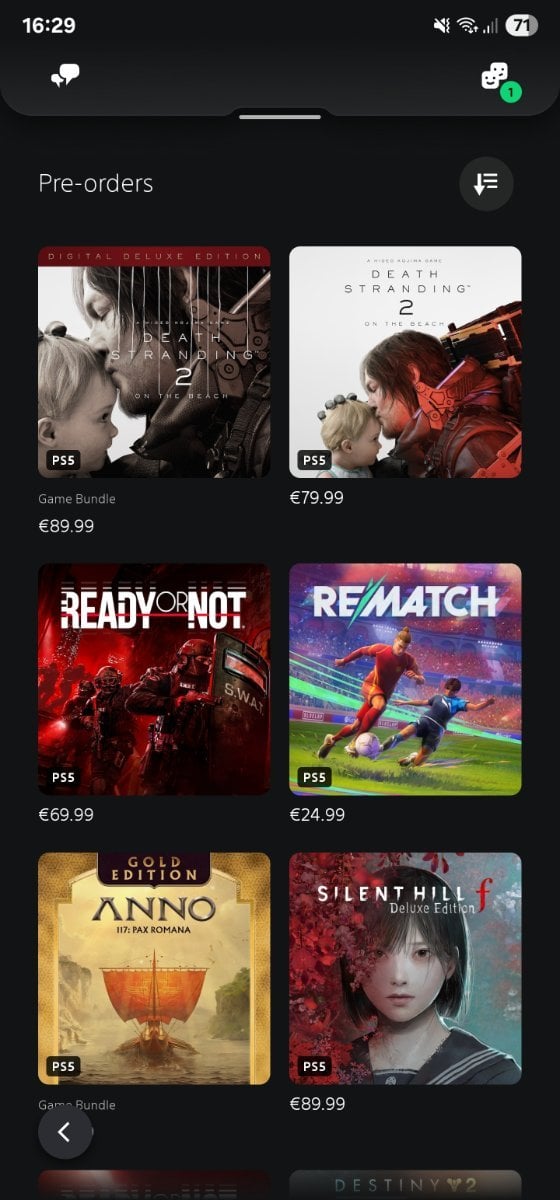Tap the battery indicator in the status bar
Screen dimensions: 560x1200
521,26
